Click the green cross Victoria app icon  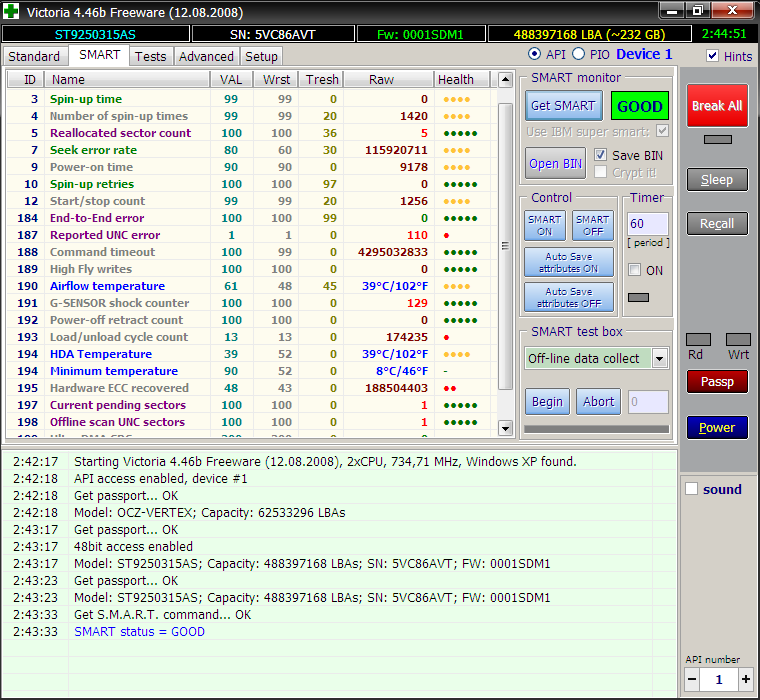pyautogui.click(x=11, y=11)
